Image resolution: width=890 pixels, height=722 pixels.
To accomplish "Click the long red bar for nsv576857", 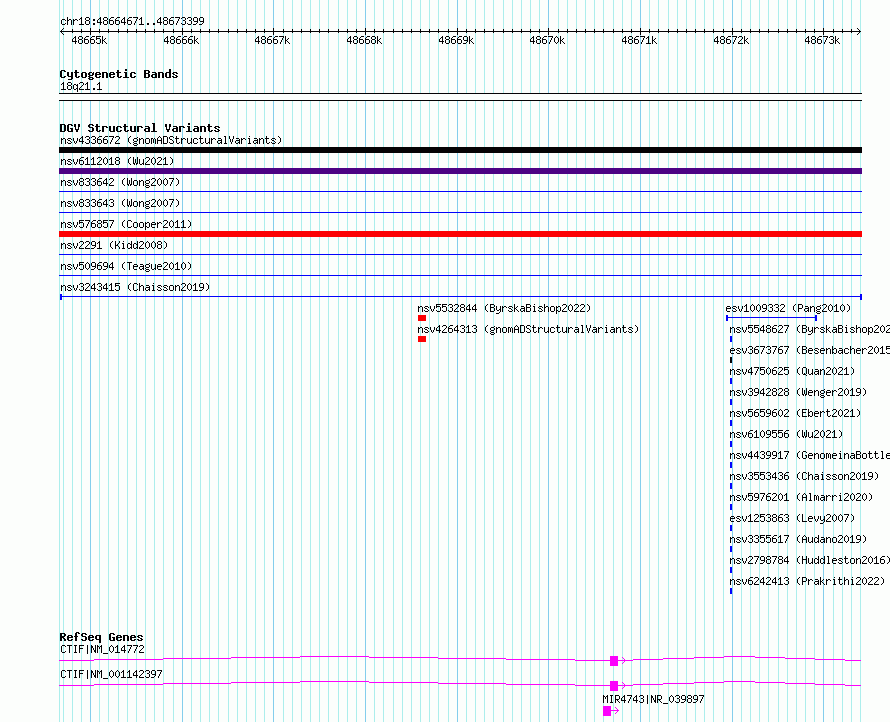I will click(460, 234).
